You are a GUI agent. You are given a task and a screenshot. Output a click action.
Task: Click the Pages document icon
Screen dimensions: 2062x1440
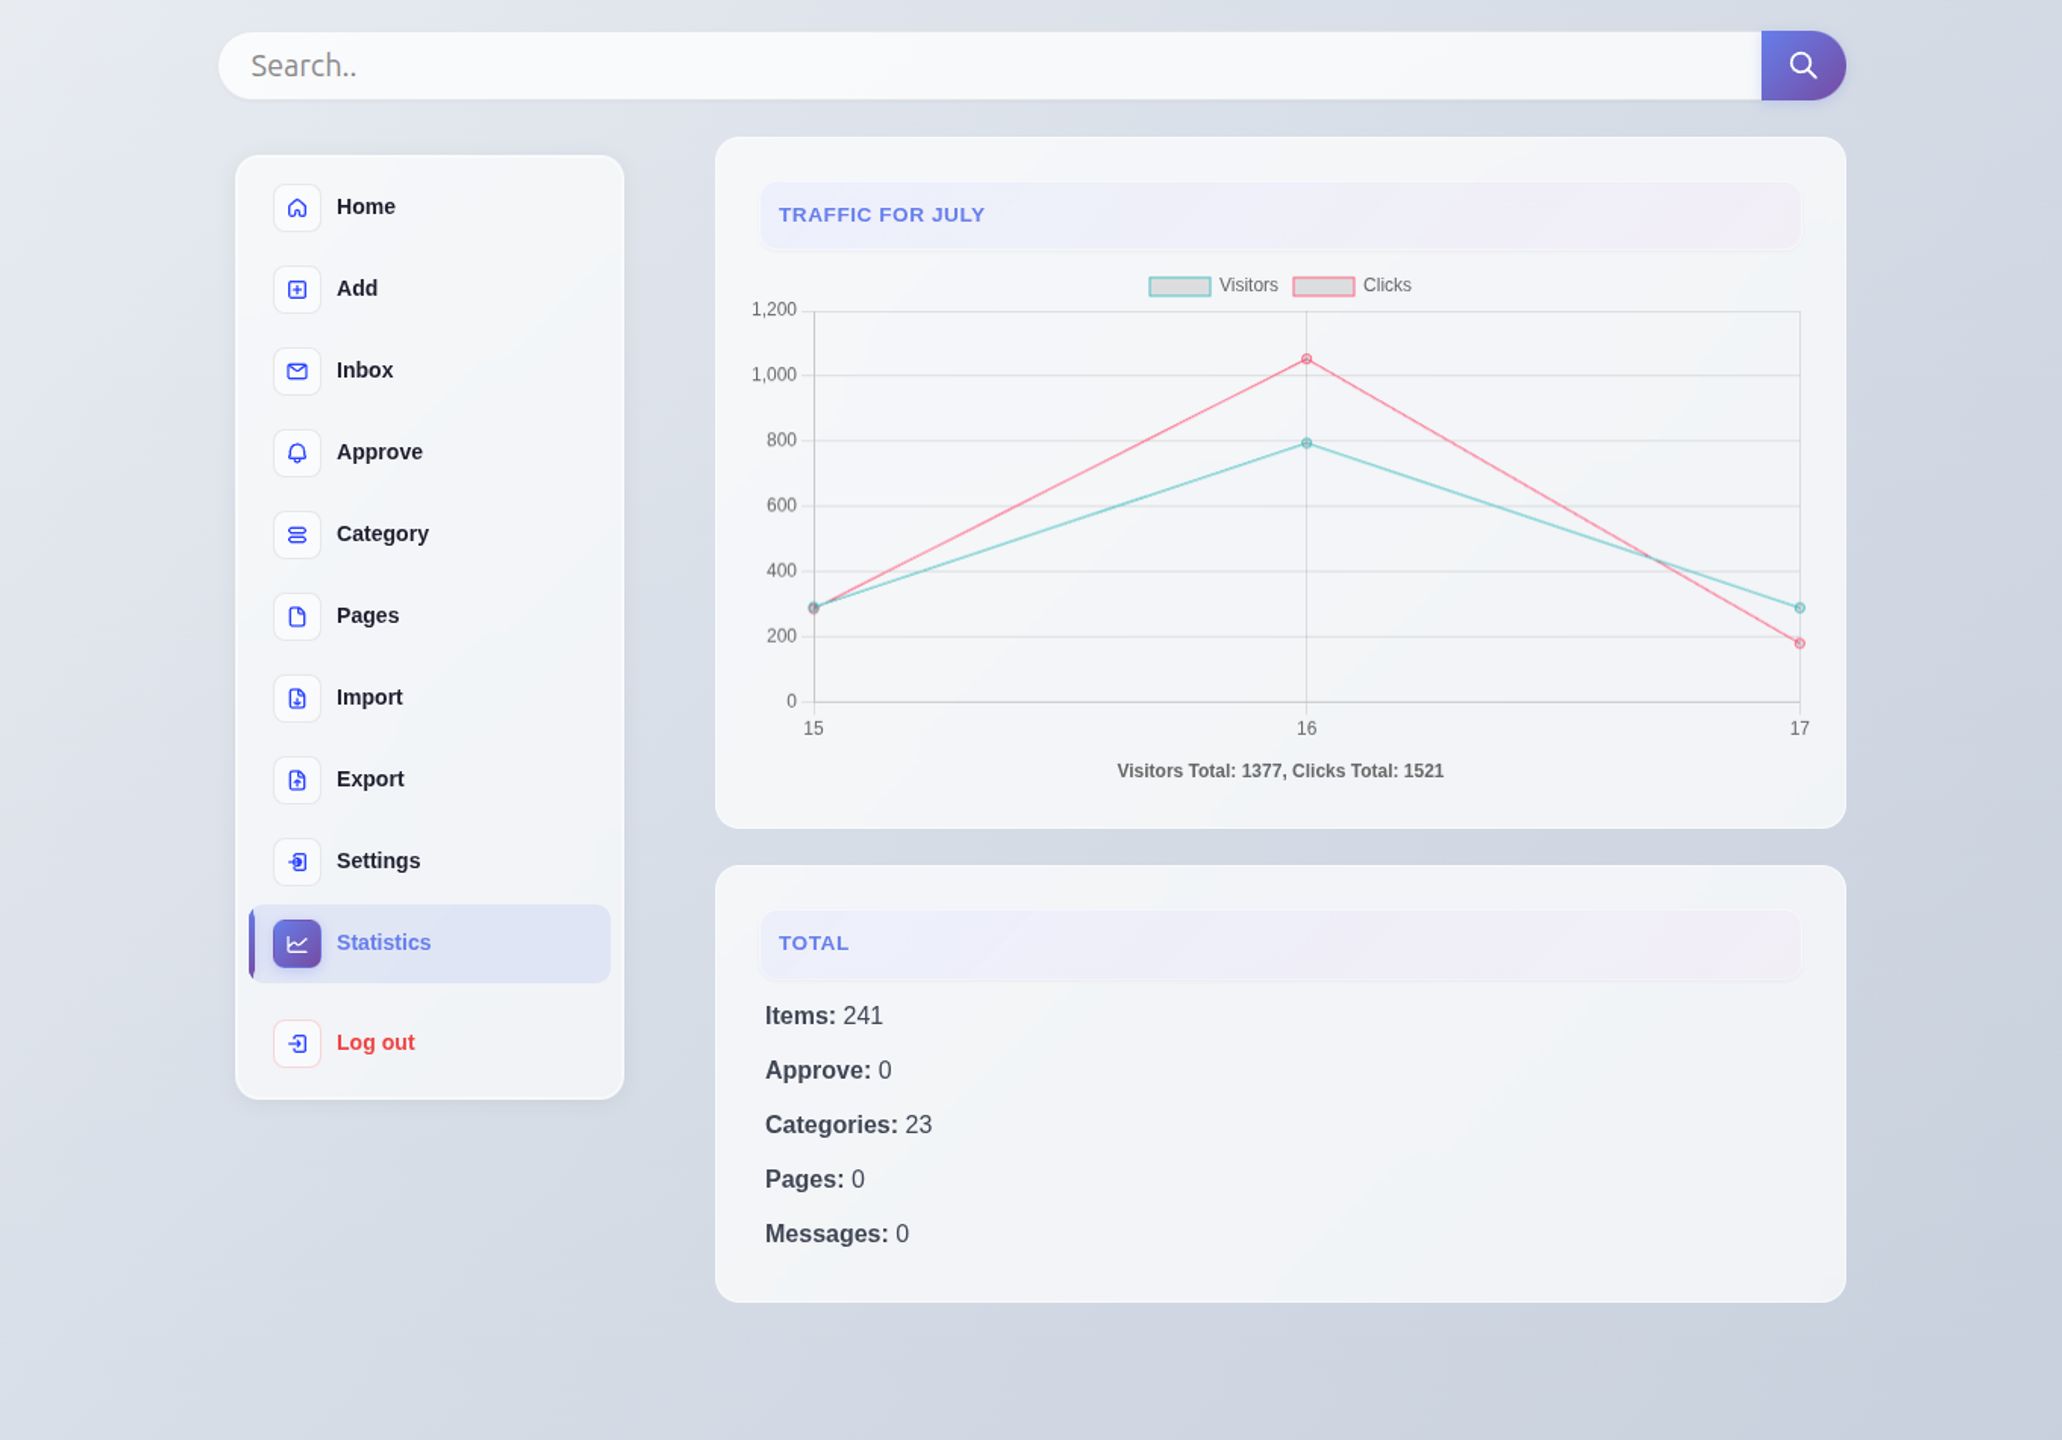click(297, 617)
